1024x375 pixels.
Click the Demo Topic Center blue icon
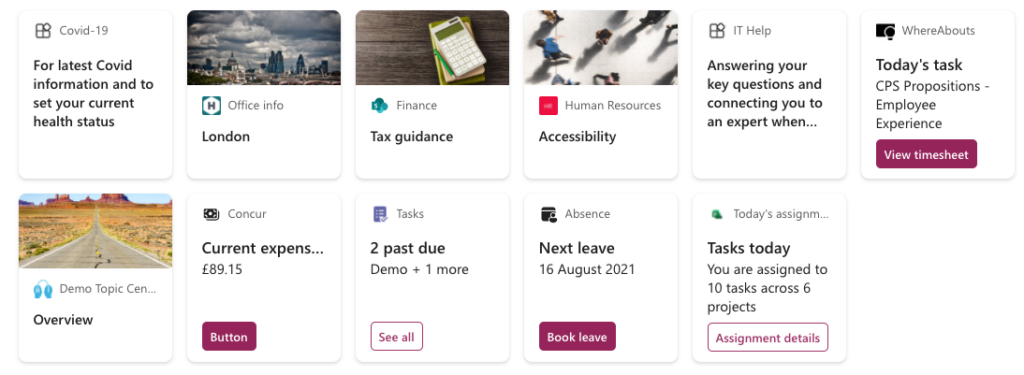point(43,289)
